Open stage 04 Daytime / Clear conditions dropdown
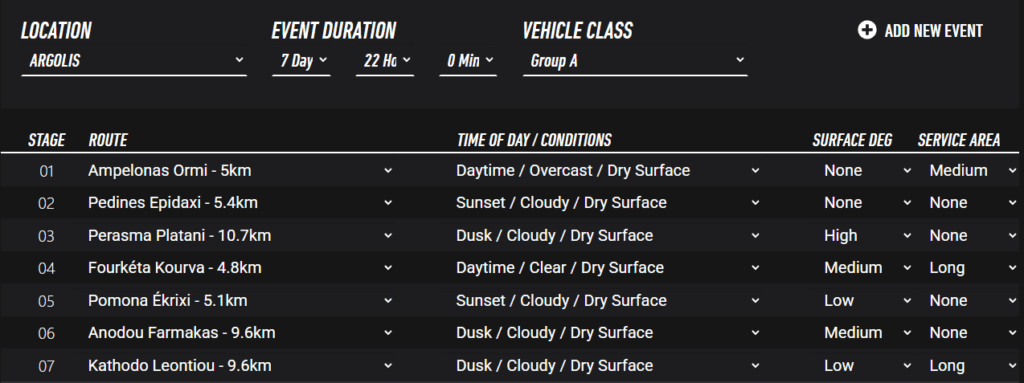 point(608,268)
